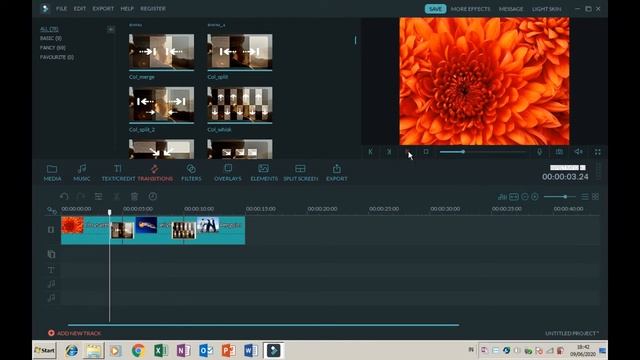This screenshot has width=640, height=360.
Task: Record a voiceover with microphone icon
Action: click(x=540, y=152)
